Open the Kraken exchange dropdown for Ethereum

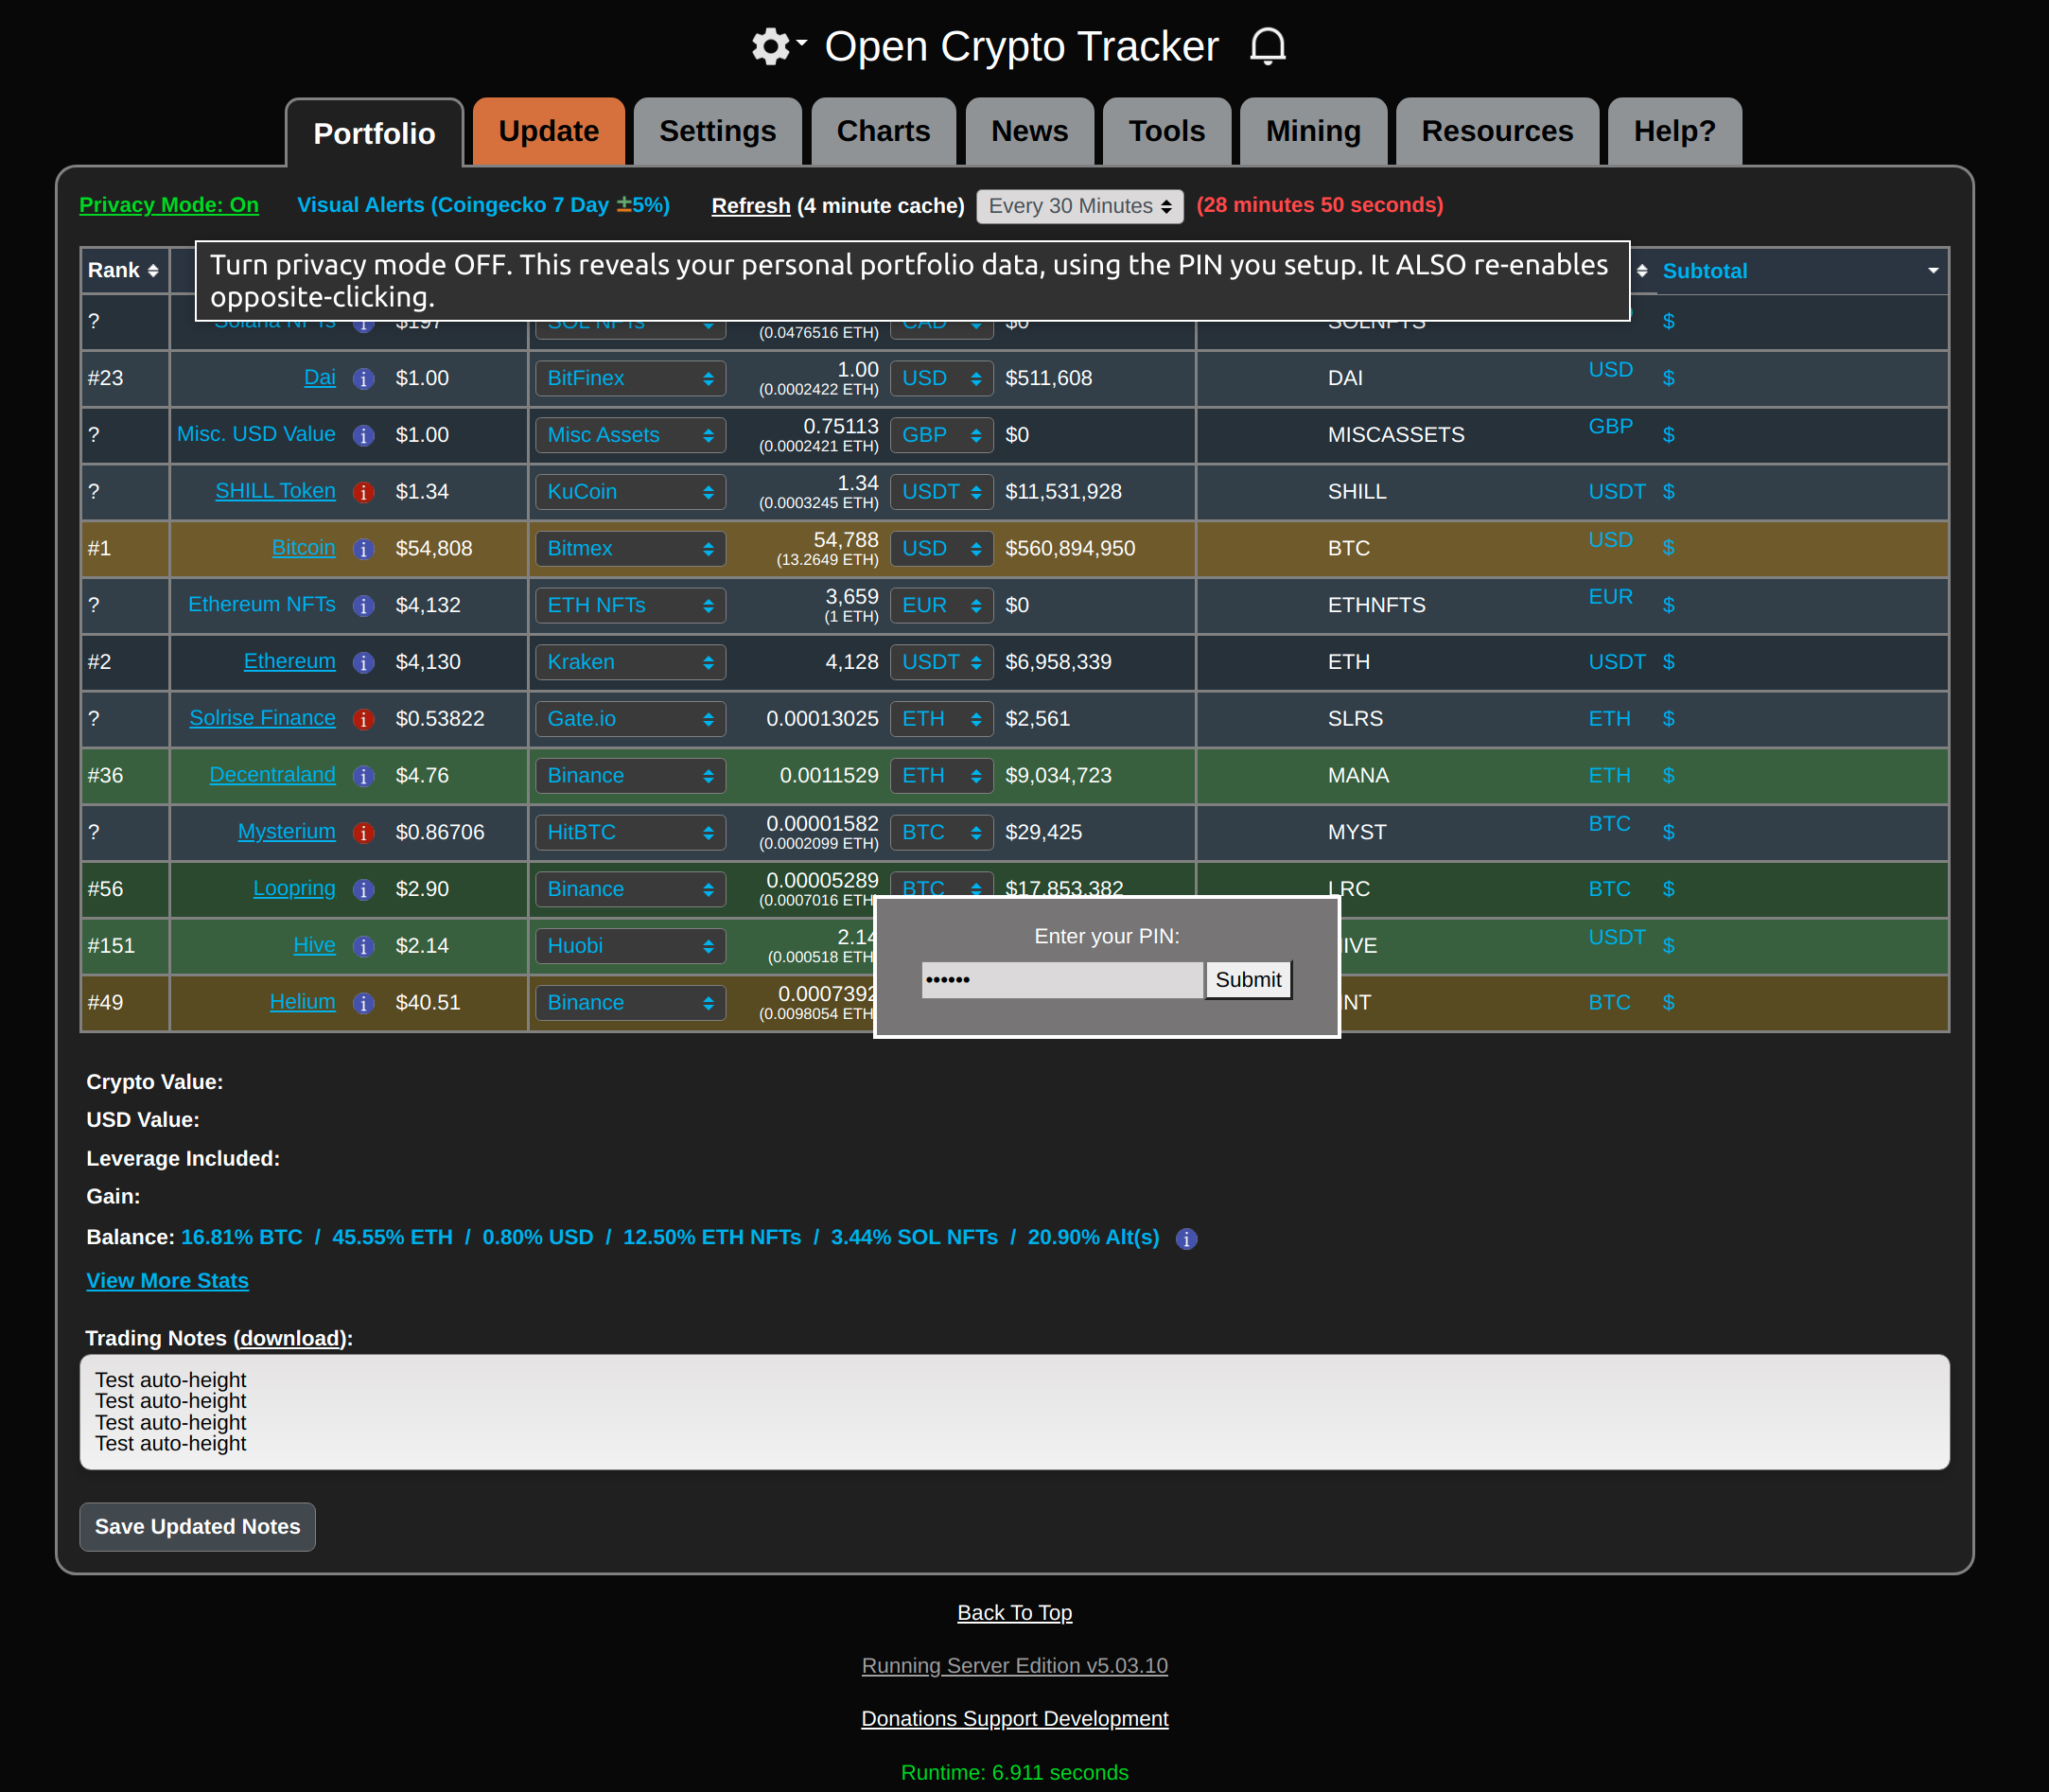tap(630, 662)
